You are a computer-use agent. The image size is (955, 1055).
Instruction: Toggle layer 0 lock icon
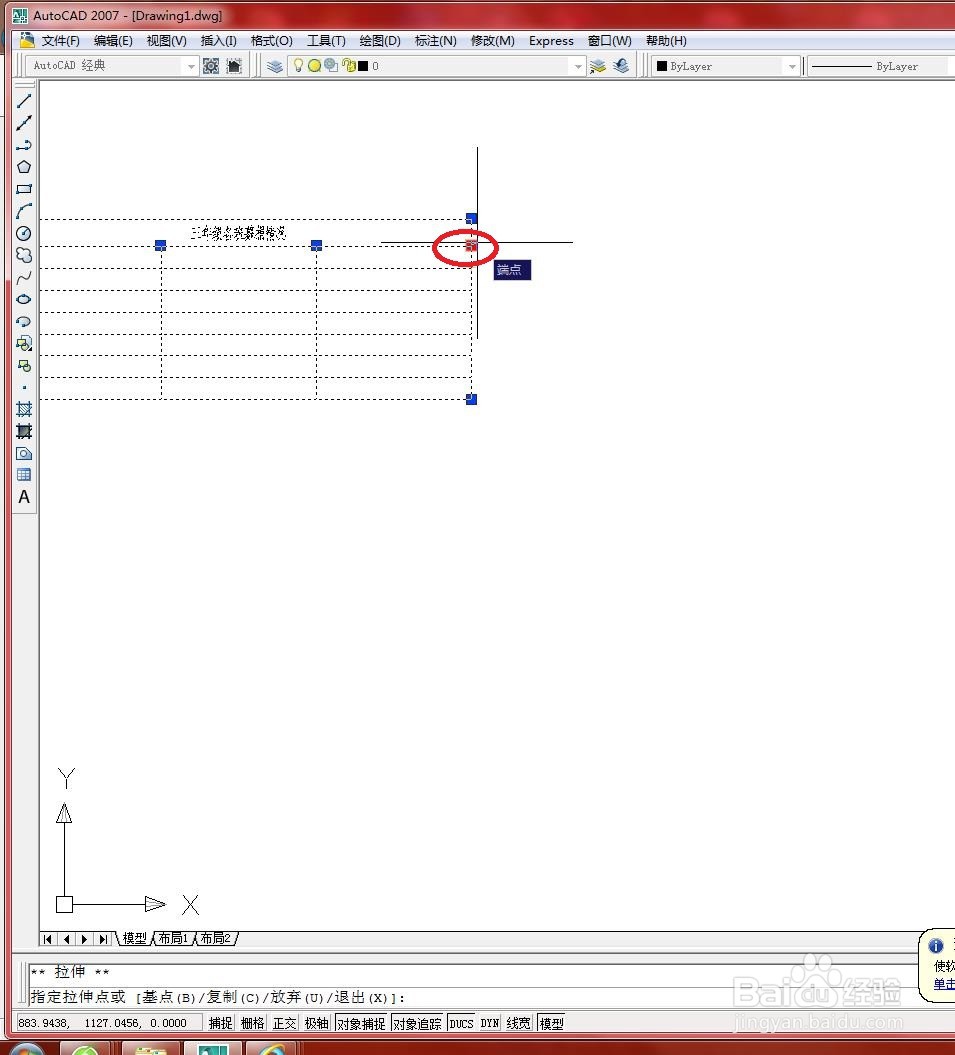pyautogui.click(x=349, y=65)
